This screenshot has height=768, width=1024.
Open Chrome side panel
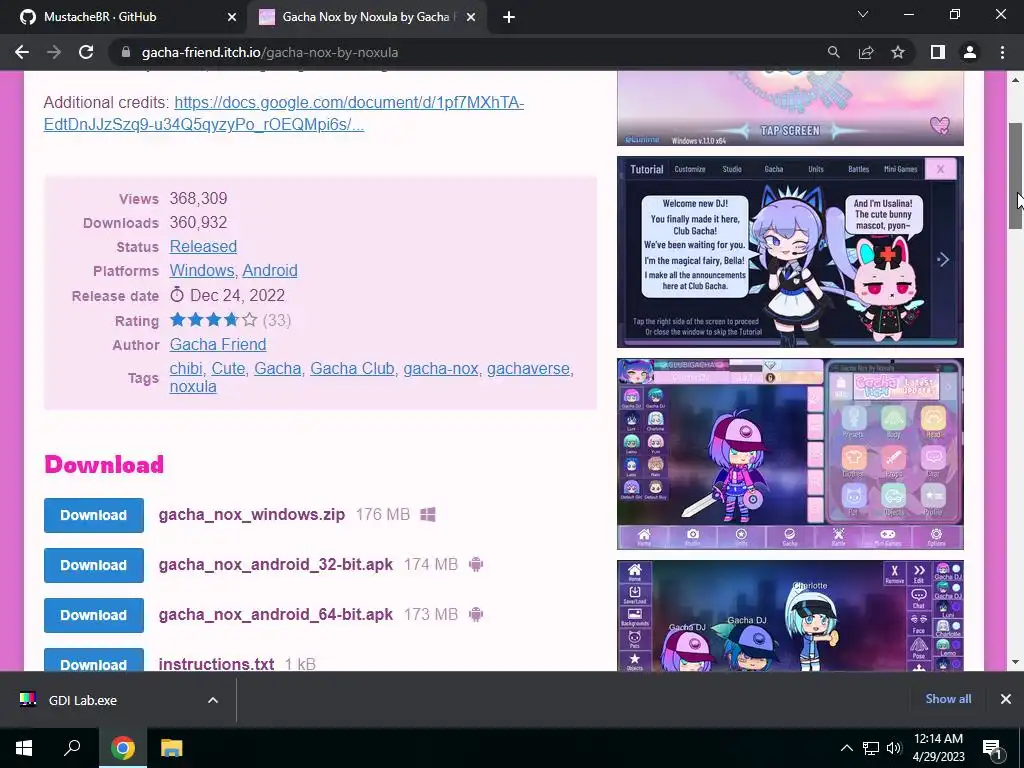(x=938, y=52)
